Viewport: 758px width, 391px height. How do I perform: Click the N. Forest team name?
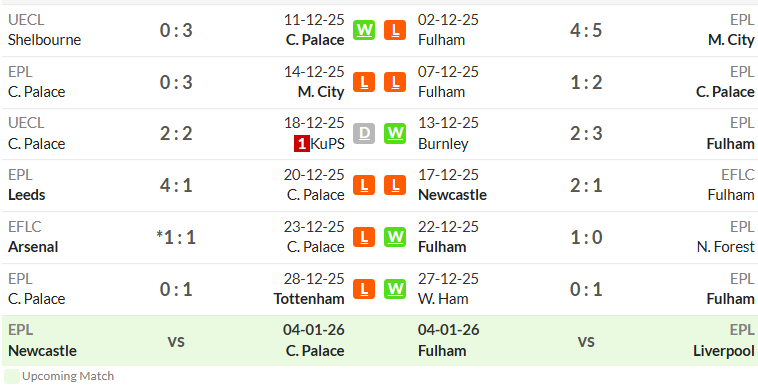[x=726, y=247]
